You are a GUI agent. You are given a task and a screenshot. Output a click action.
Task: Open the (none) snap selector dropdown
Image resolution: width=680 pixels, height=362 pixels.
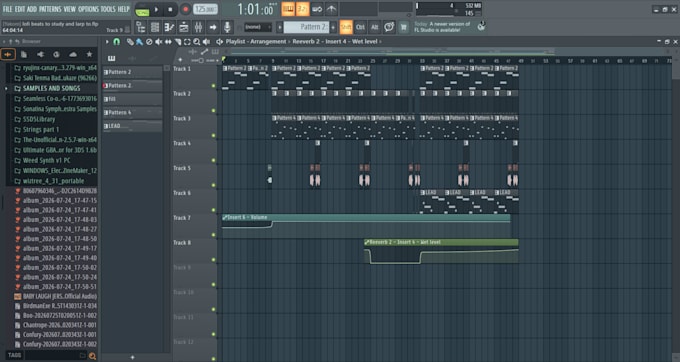[258, 27]
